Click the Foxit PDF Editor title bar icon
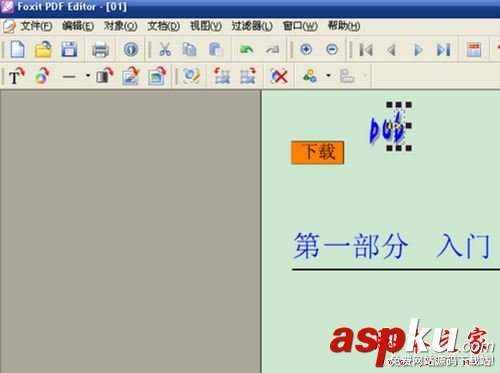 7,7
